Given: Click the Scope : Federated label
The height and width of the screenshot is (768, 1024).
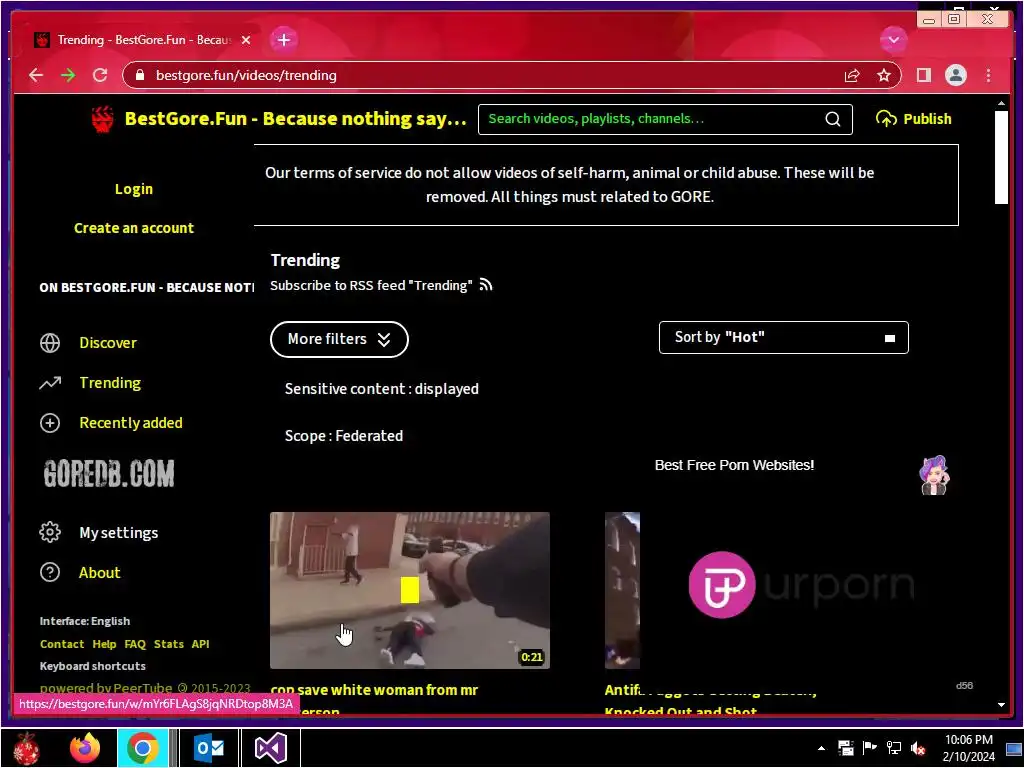Looking at the screenshot, I should 344,436.
